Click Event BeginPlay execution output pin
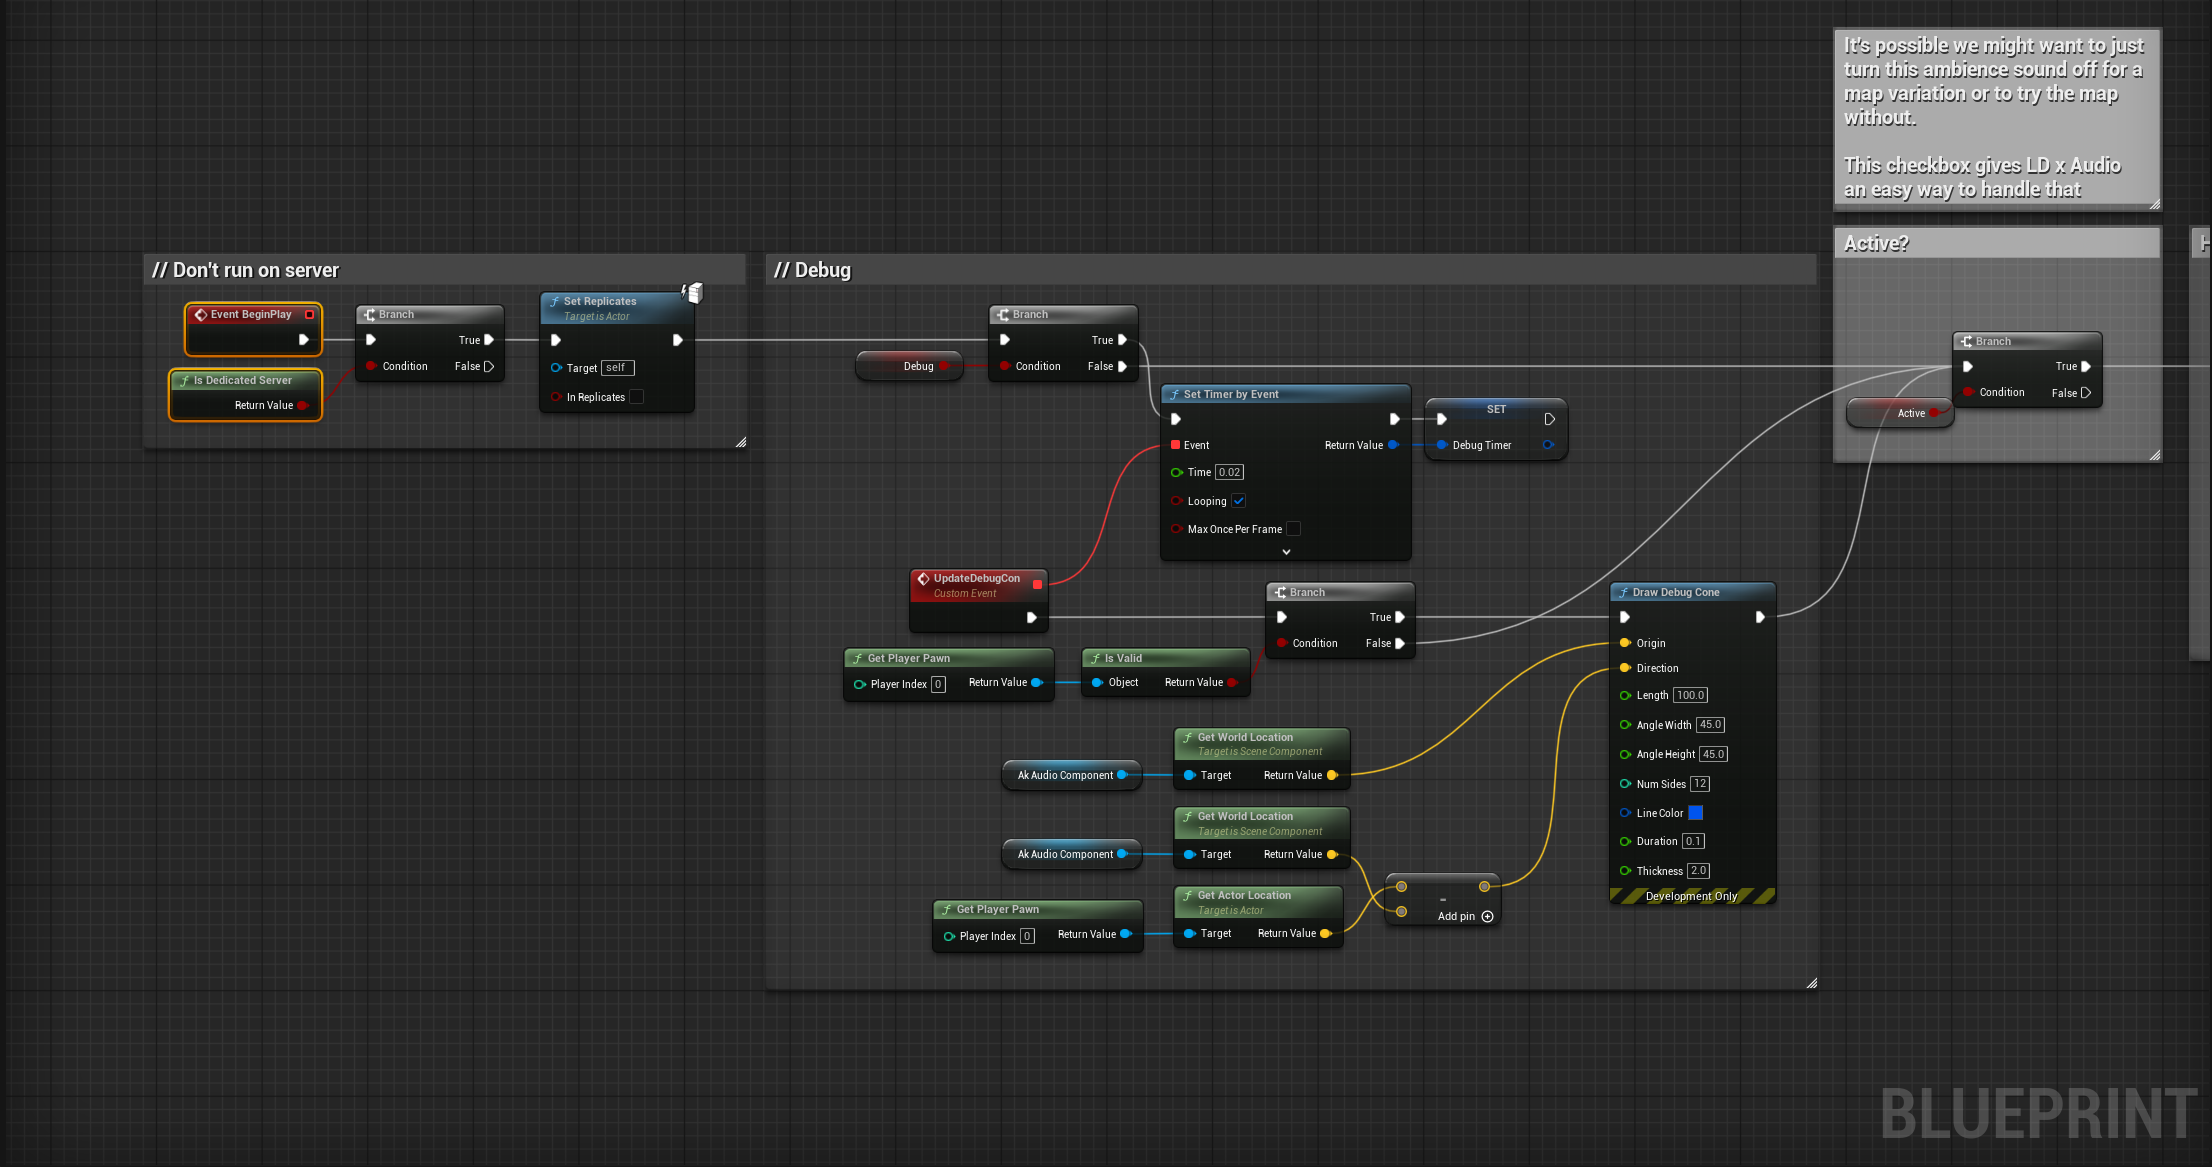Image resolution: width=2212 pixels, height=1167 pixels. 304,340
